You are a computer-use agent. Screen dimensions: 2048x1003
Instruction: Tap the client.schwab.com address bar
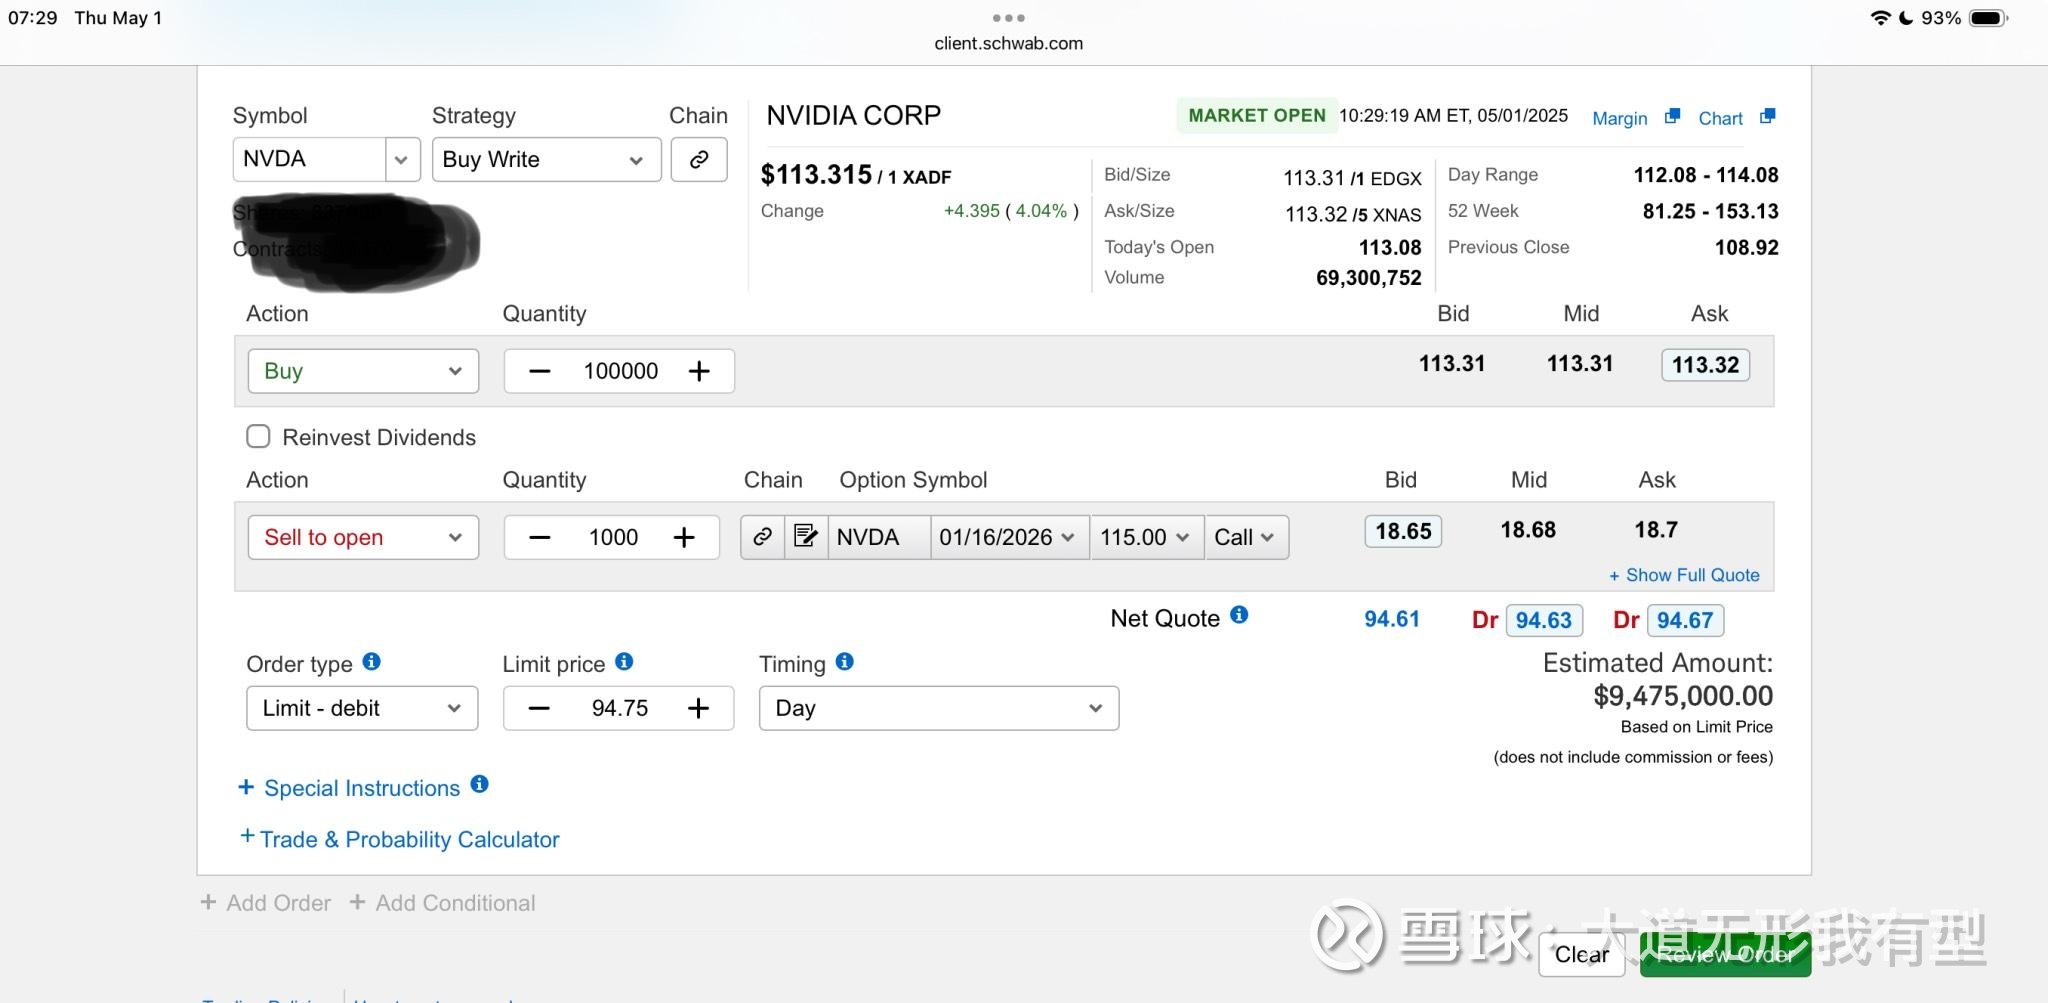tap(1008, 43)
